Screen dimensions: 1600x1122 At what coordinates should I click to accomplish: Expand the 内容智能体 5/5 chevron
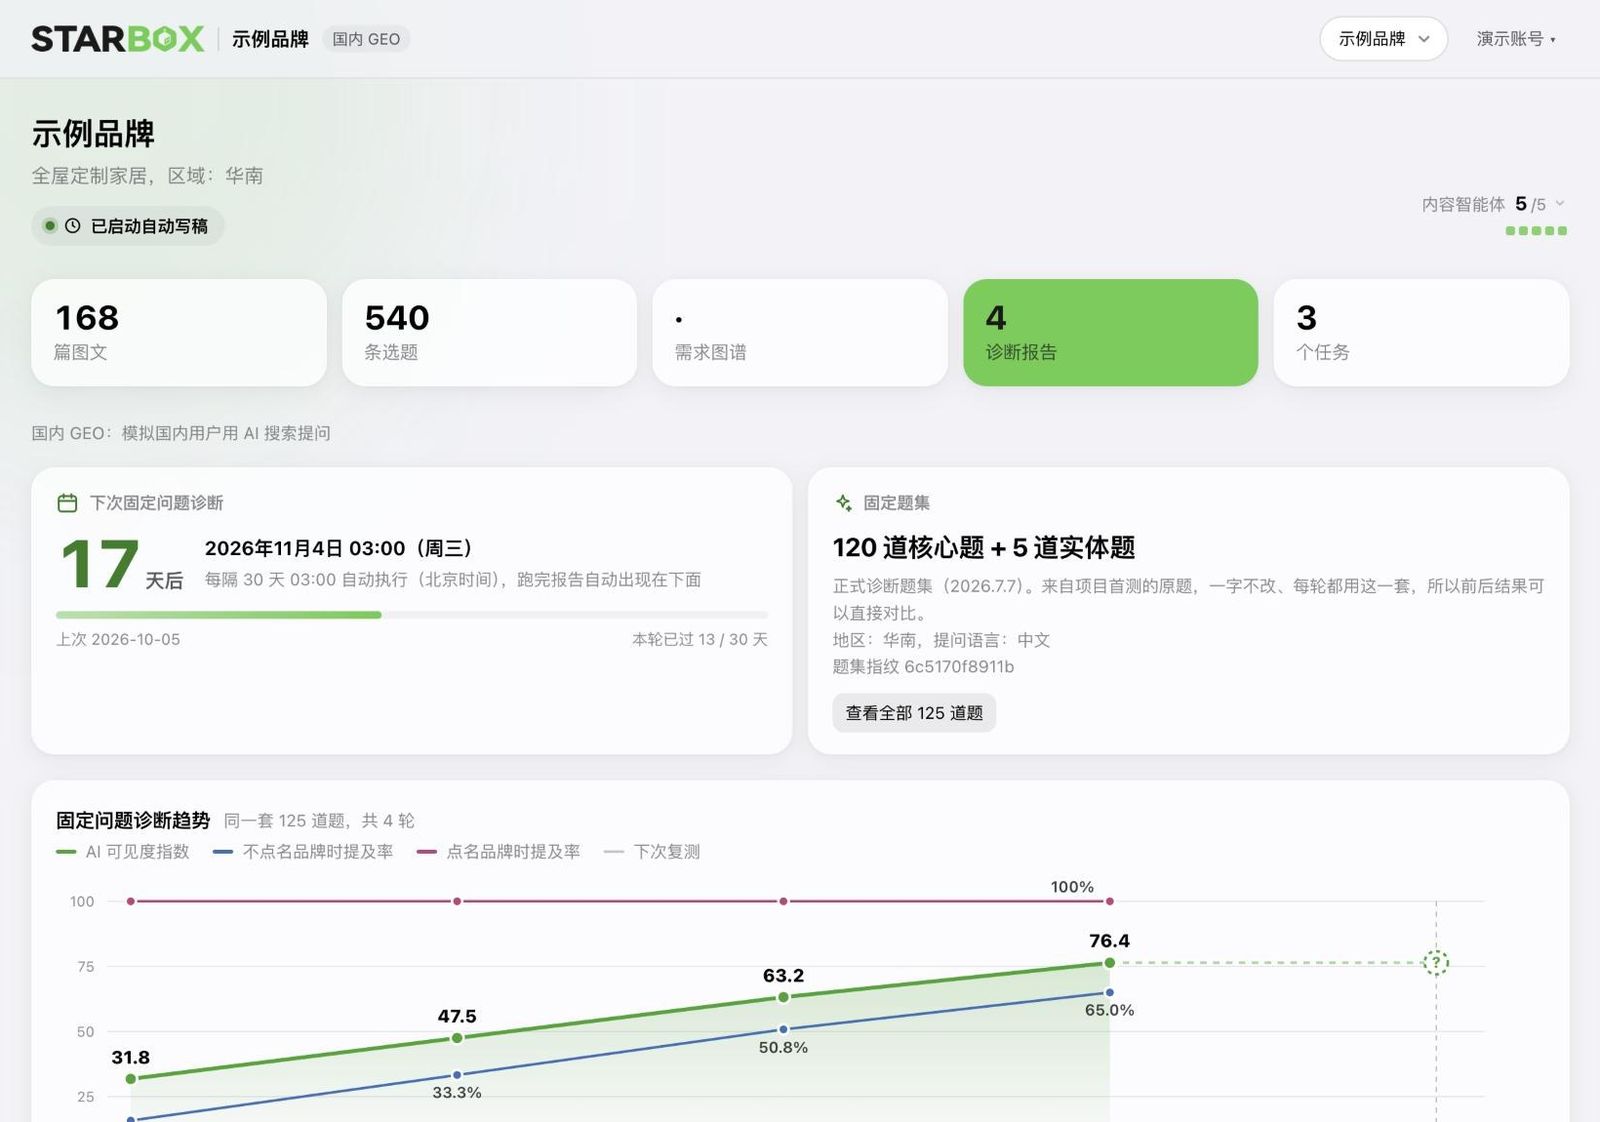(1560, 203)
